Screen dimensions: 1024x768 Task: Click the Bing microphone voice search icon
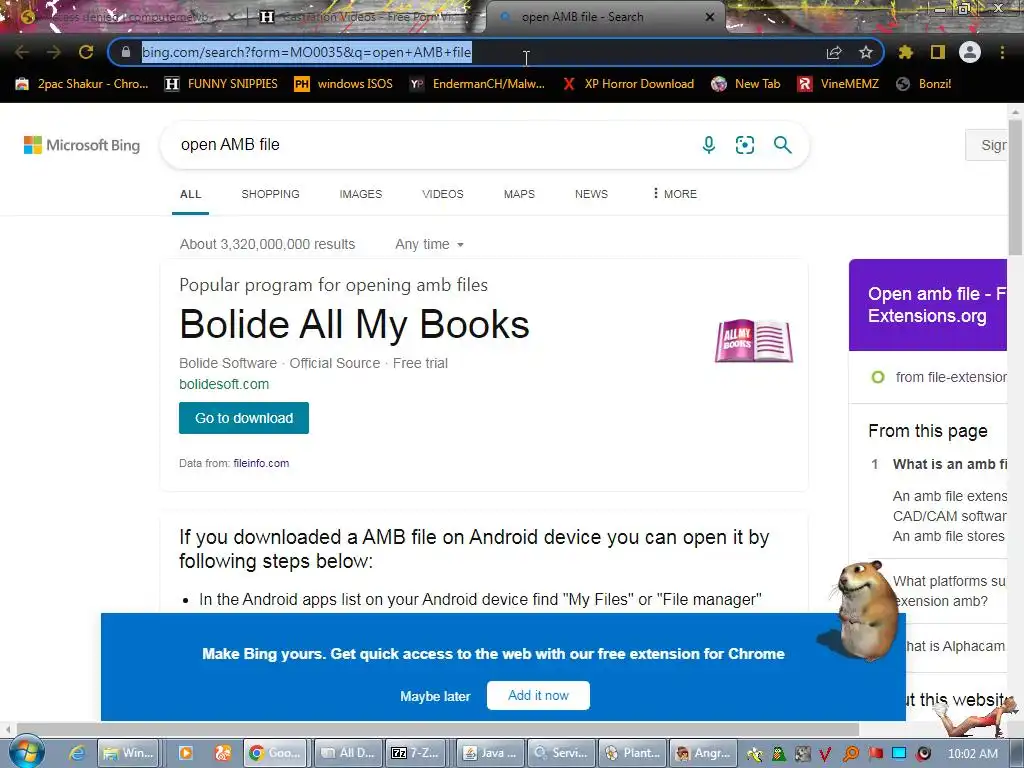[709, 145]
